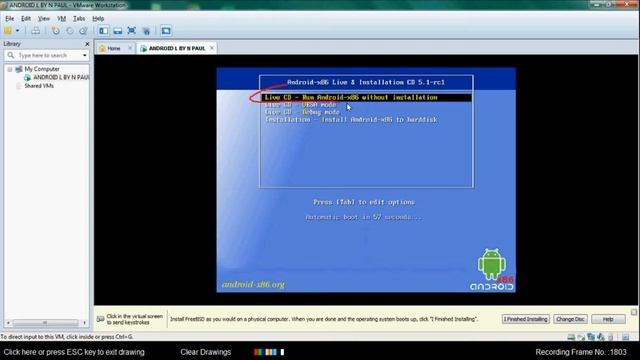
Task: Click the hard disk status icon
Action: 571,337
